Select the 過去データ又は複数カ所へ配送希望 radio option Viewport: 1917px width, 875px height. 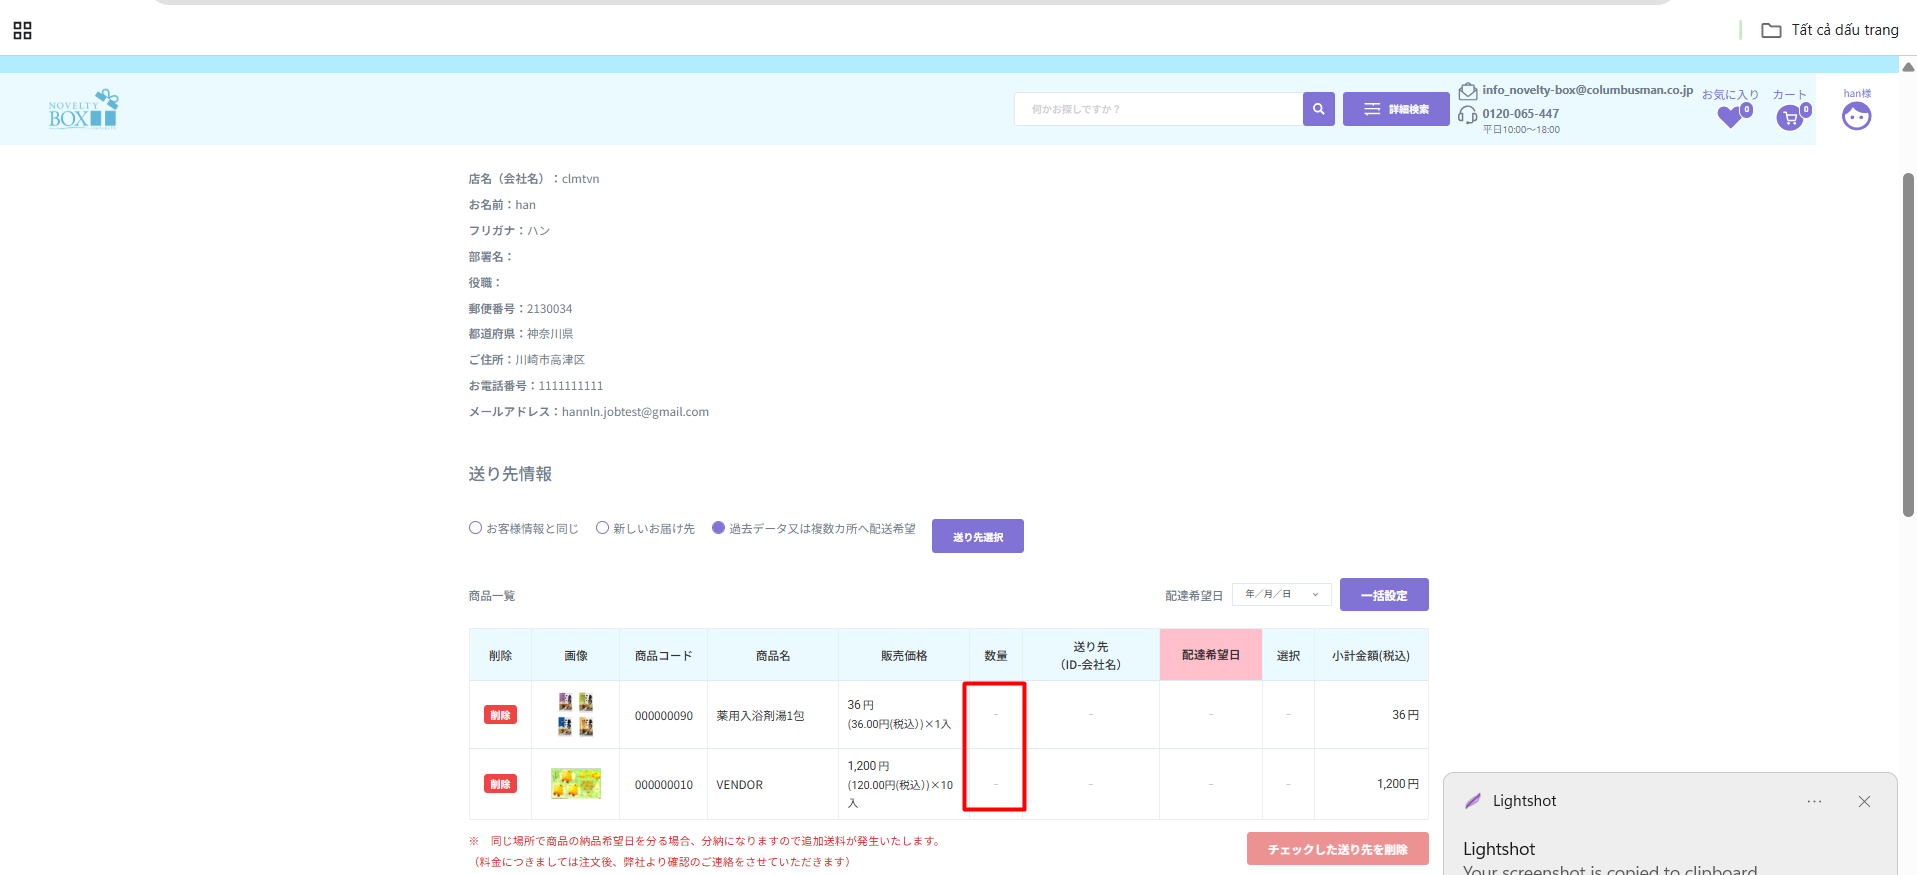718,528
